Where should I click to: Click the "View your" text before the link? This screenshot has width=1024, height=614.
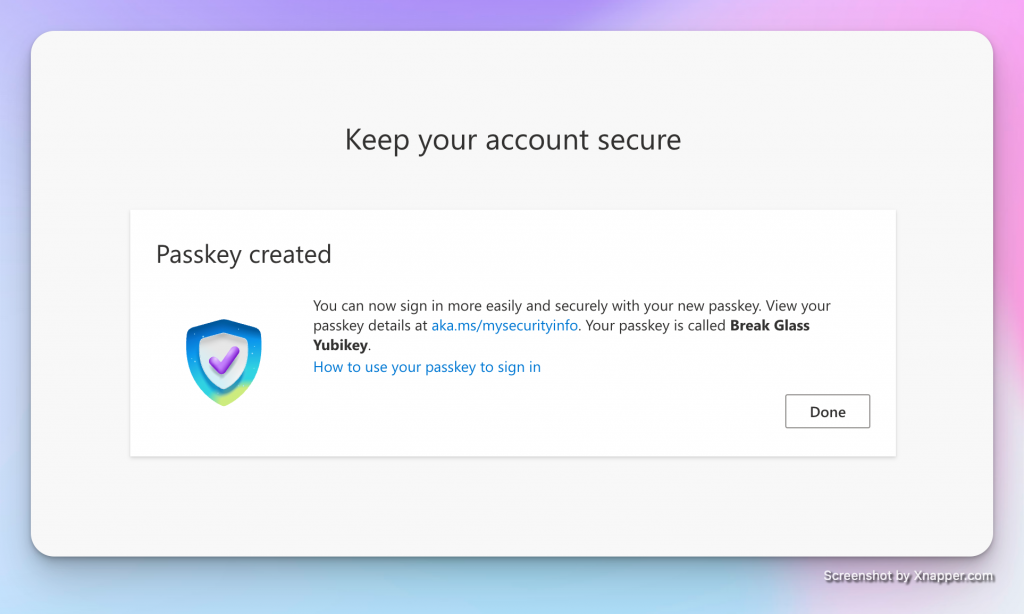click(x=798, y=306)
